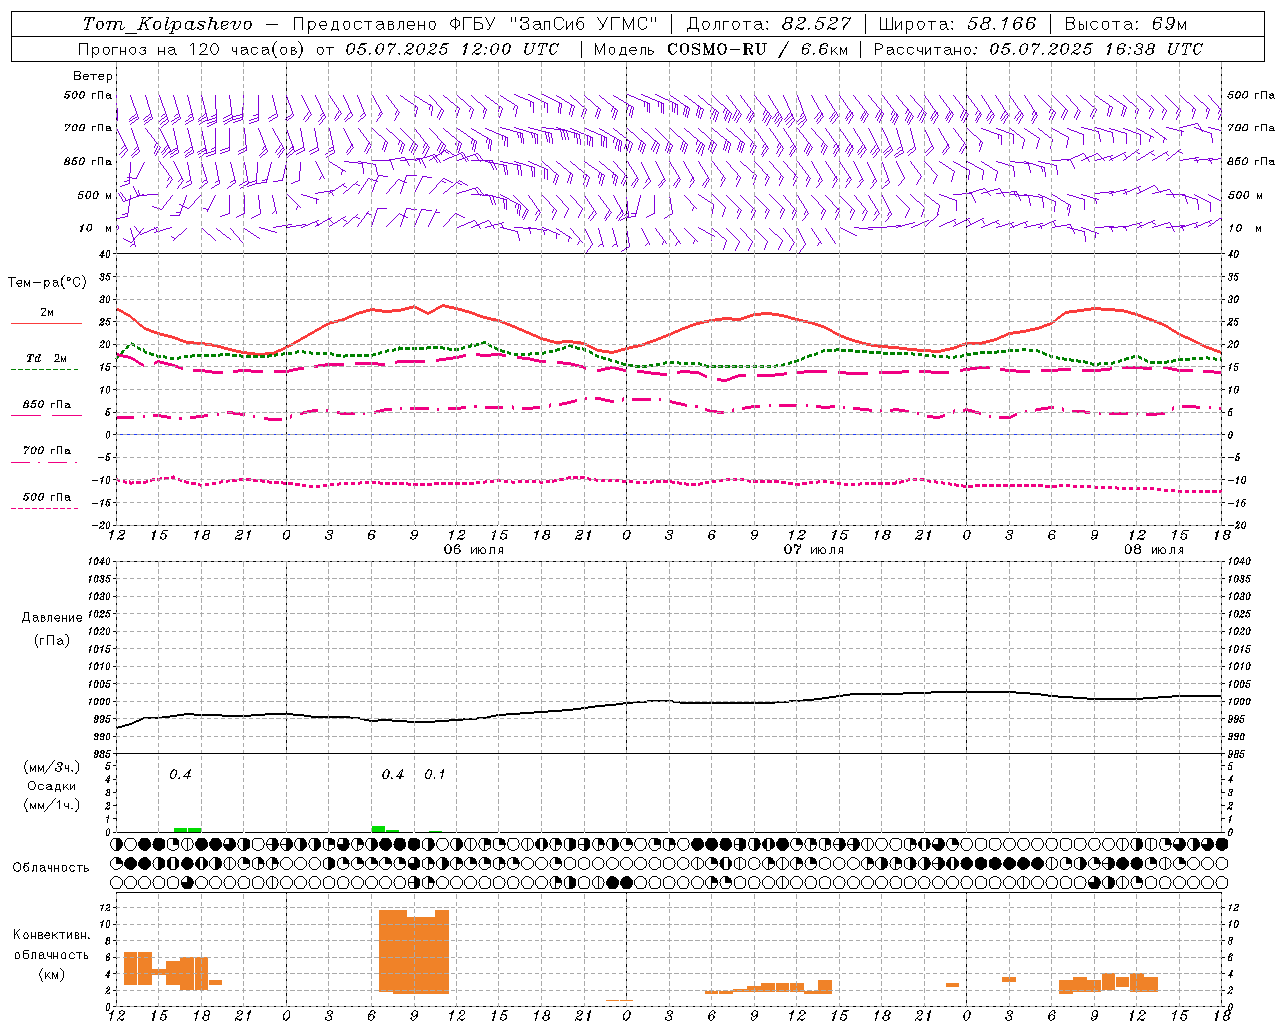Image resolution: width=1280 pixels, height=1024 pixels.
Task: Click the 2м temperature legend label
Action: 47,313
